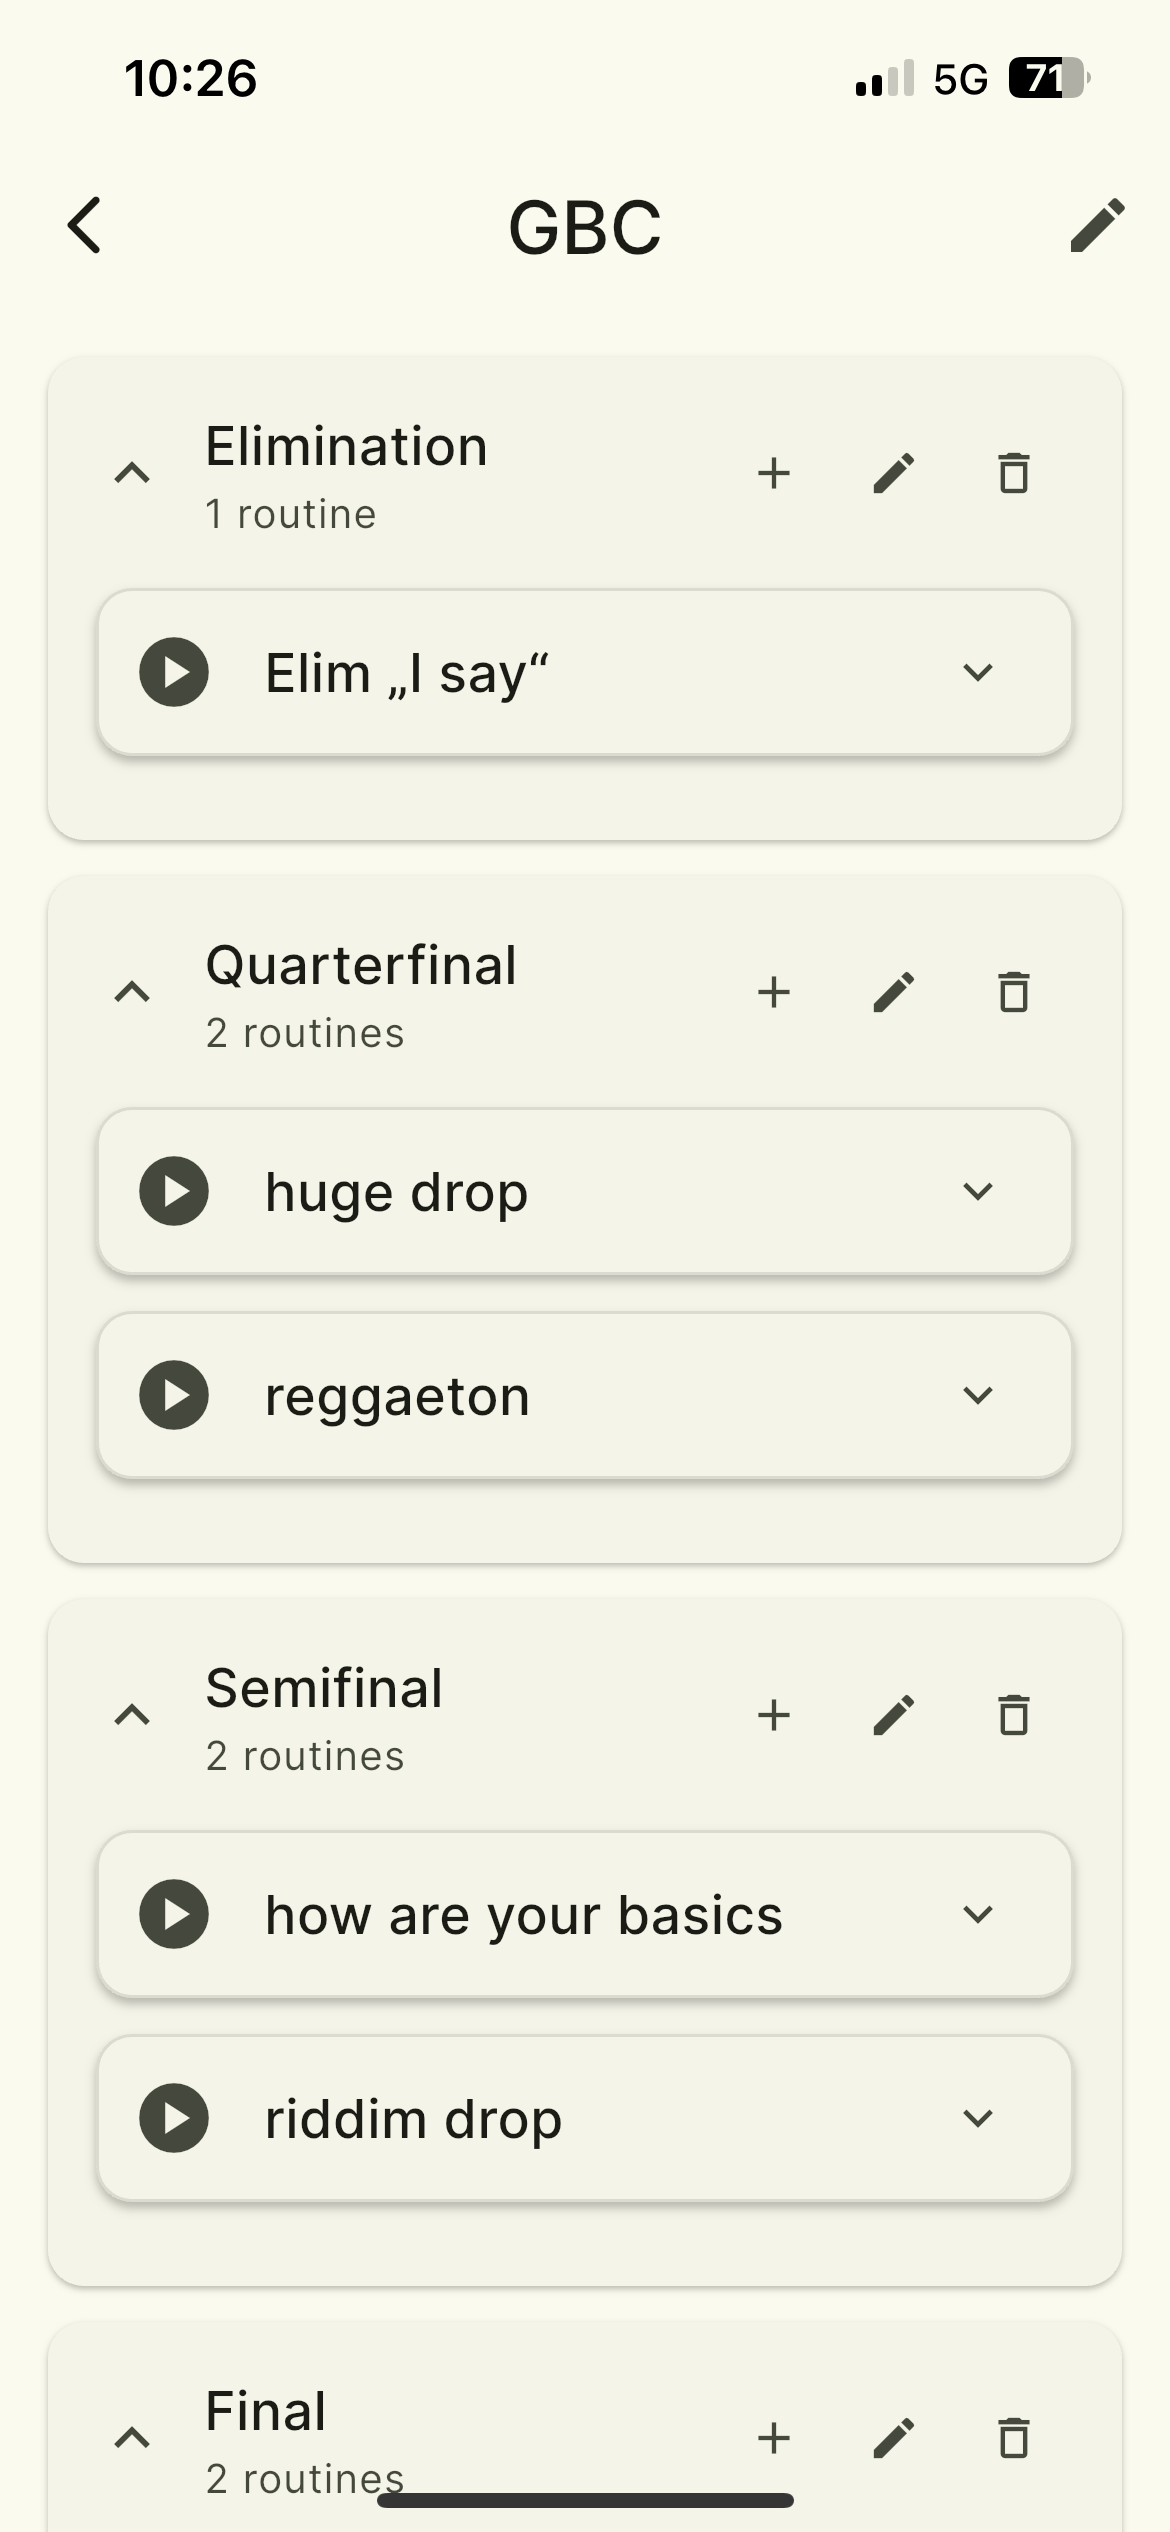Play the 'huge drop' routine
The width and height of the screenshot is (1170, 2532).
[x=174, y=1191]
